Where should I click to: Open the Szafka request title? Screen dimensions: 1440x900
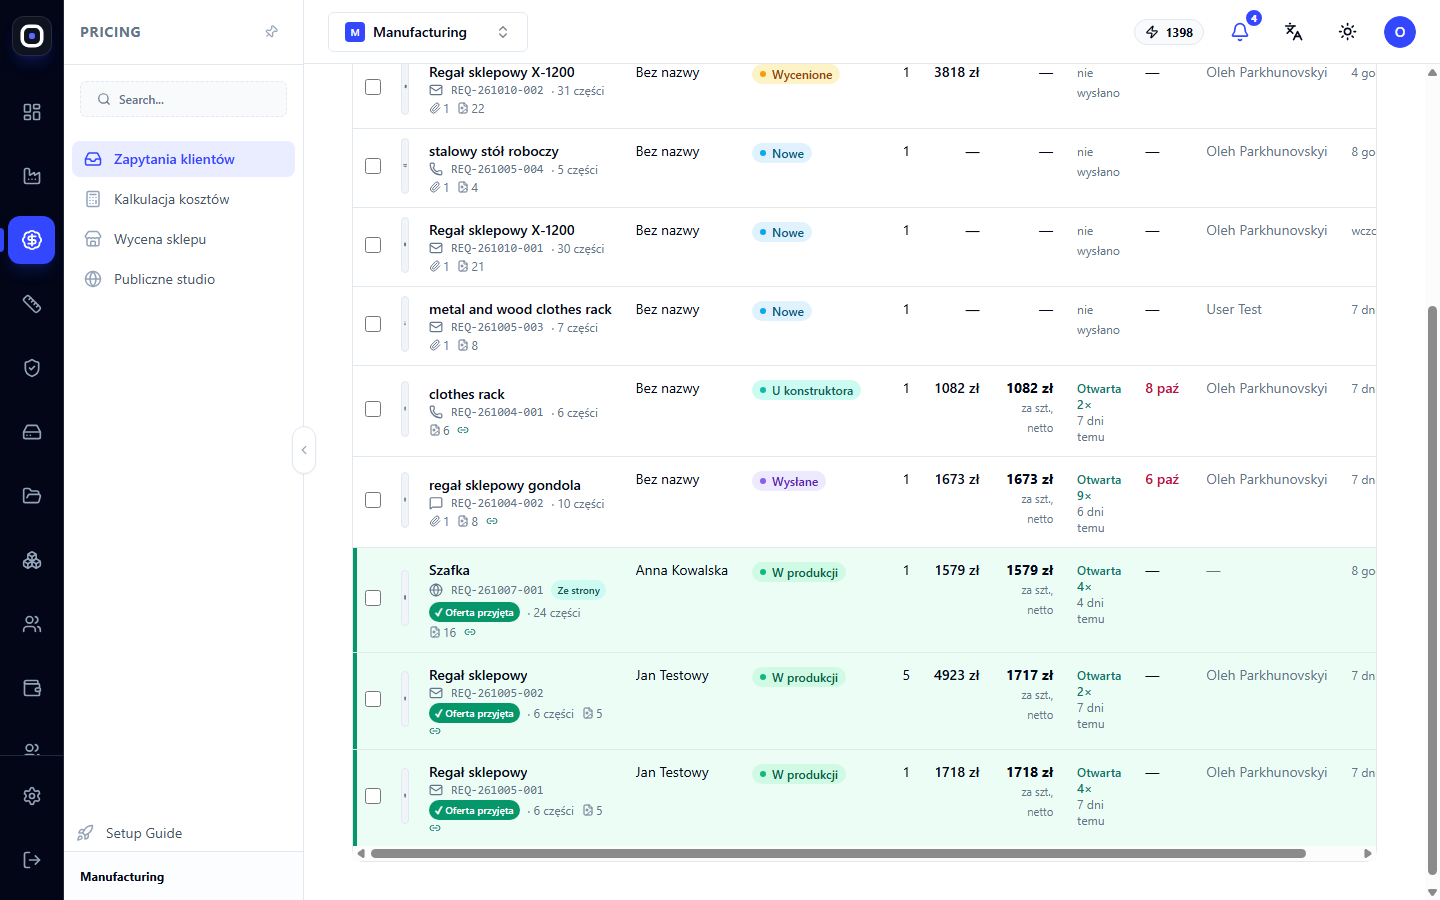pos(449,570)
